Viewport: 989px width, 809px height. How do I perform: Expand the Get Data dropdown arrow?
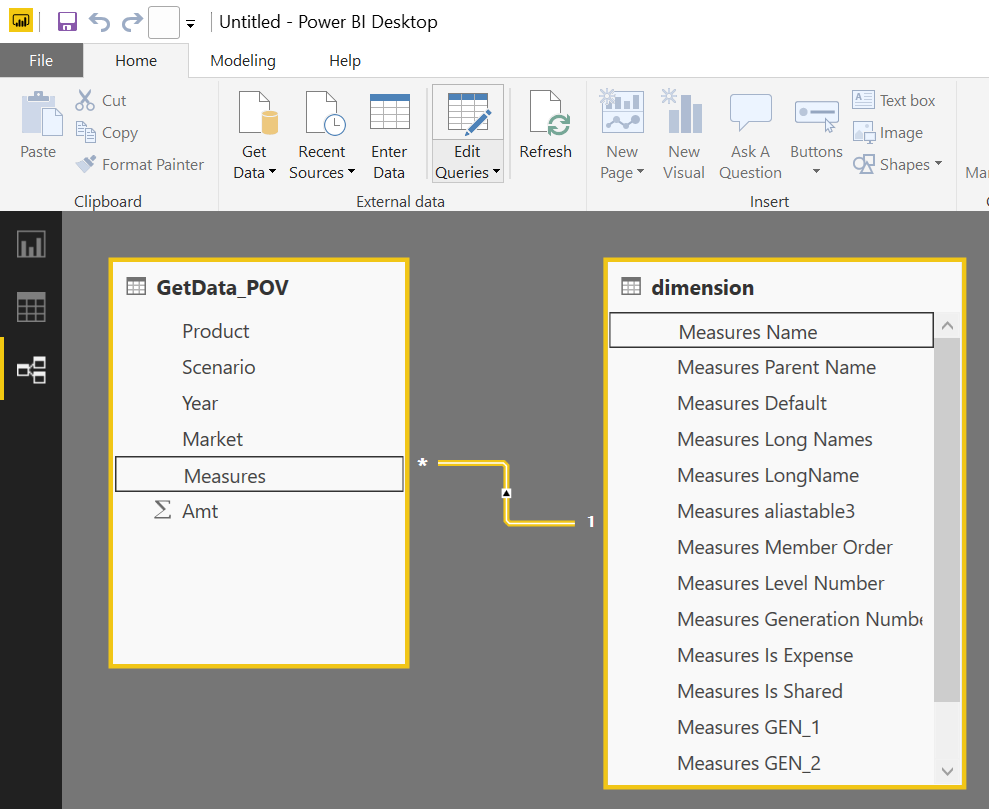tap(272, 172)
